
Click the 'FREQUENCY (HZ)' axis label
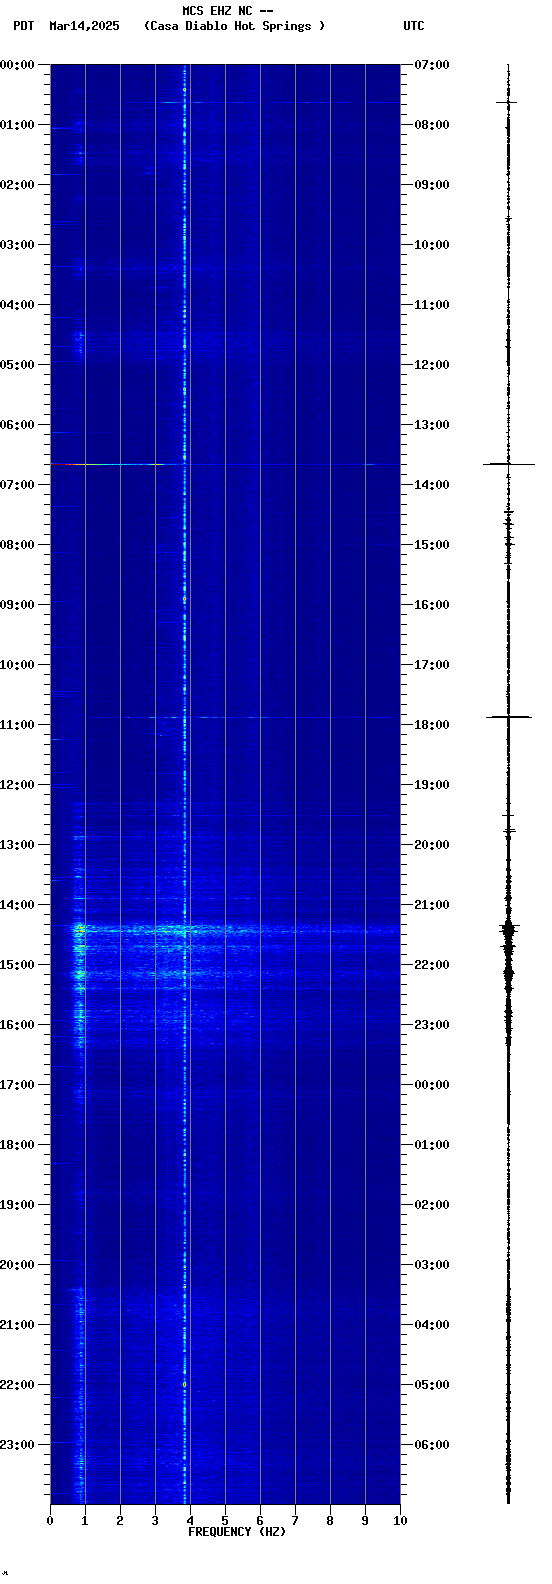click(x=237, y=1532)
